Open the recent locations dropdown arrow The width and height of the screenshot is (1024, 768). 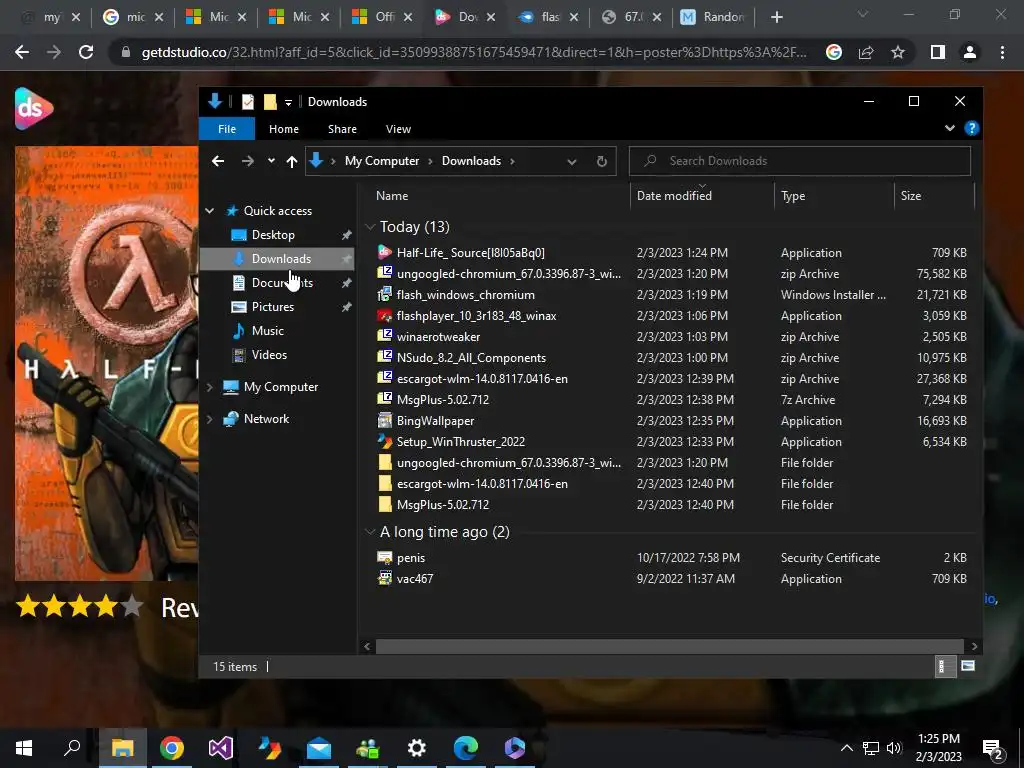tap(271, 161)
